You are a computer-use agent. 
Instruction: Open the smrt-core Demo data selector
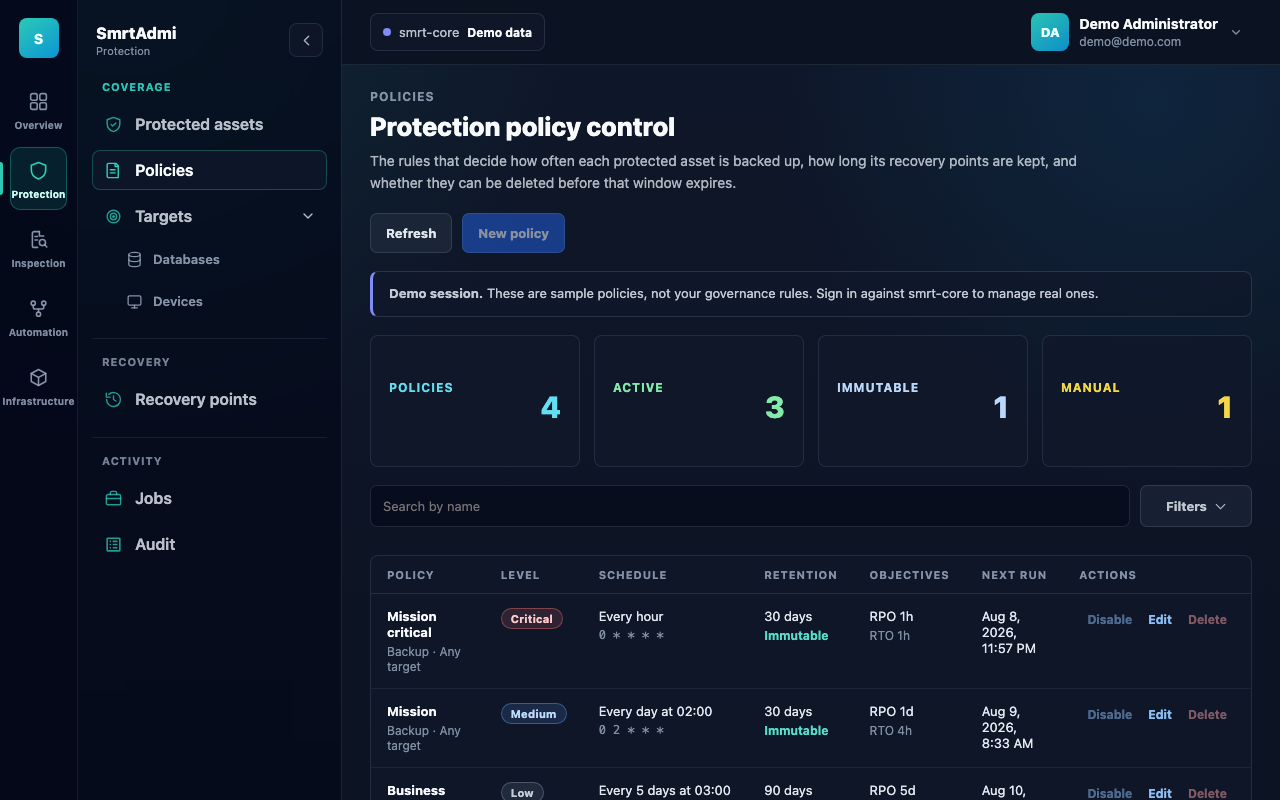point(457,32)
